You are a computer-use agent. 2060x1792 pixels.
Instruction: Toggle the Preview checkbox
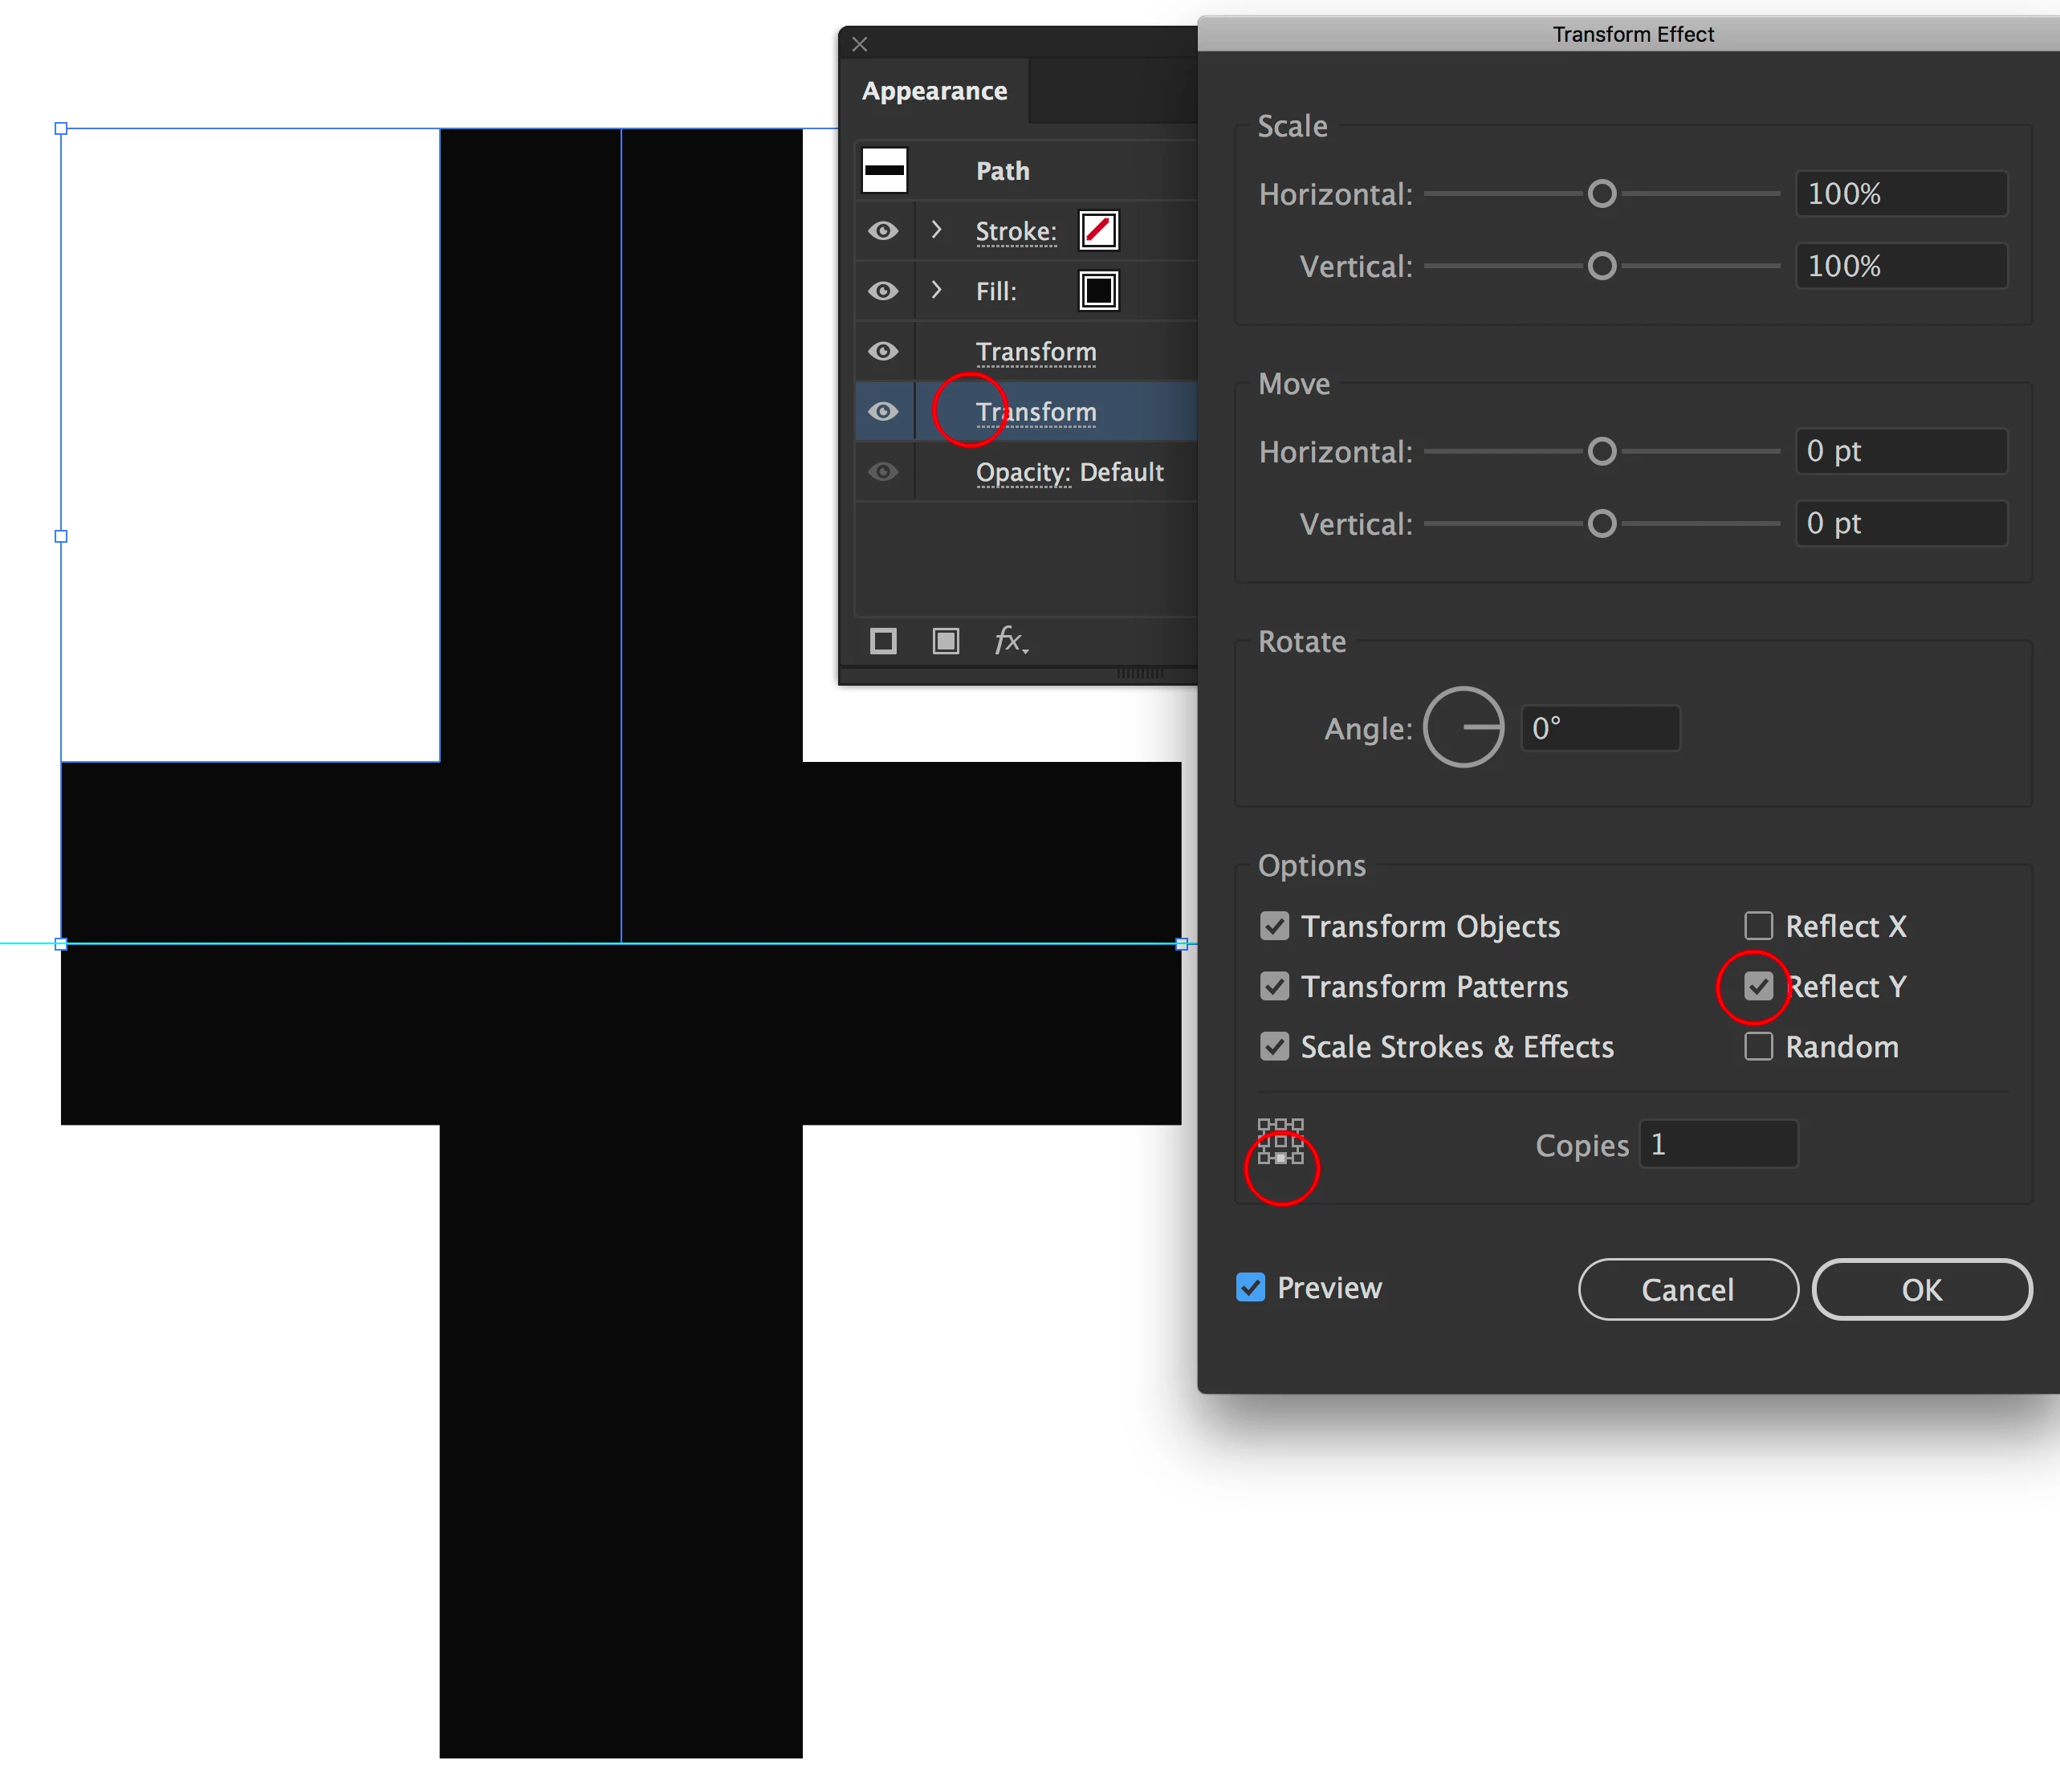1250,1287
